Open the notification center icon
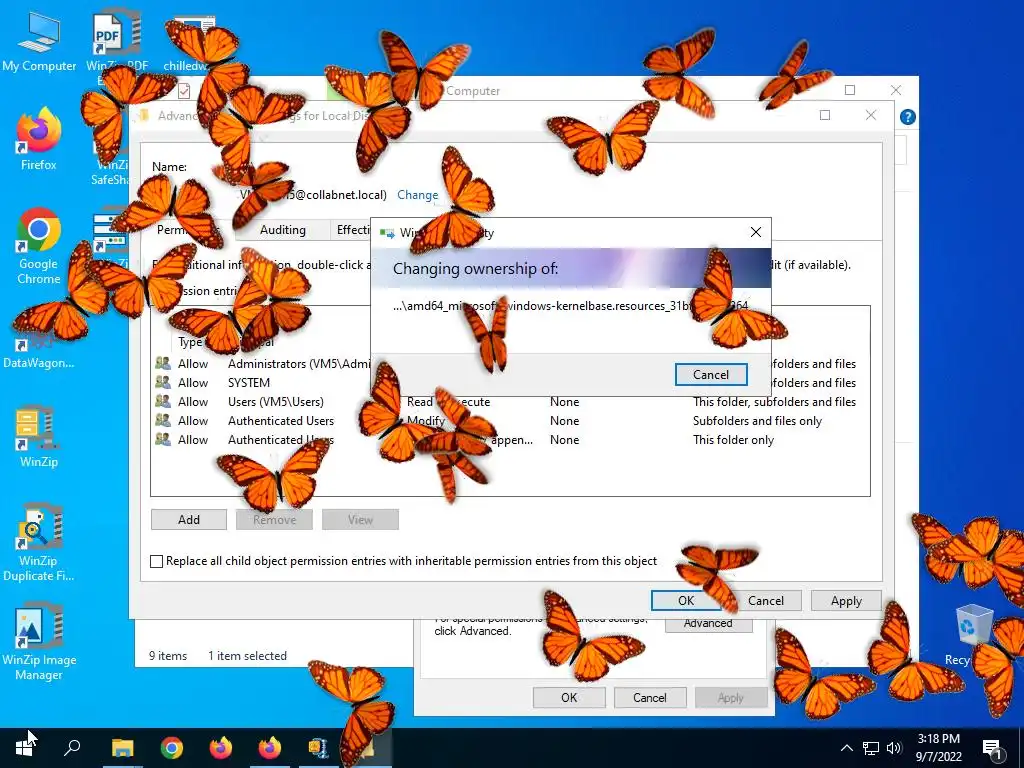The image size is (1024, 768). click(x=992, y=748)
